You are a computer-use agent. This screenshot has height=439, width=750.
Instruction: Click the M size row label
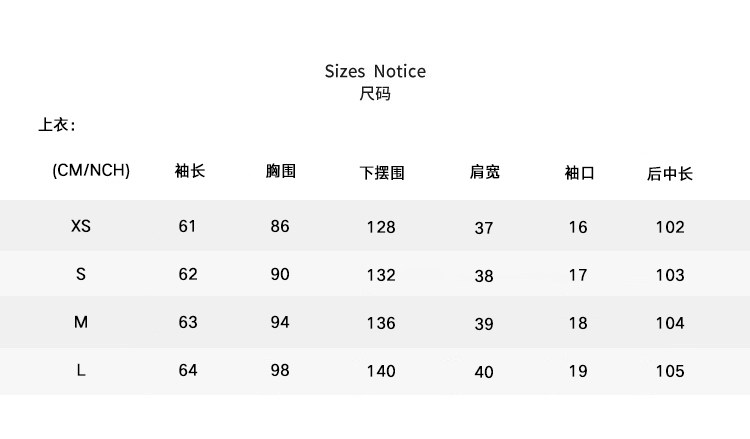click(81, 322)
